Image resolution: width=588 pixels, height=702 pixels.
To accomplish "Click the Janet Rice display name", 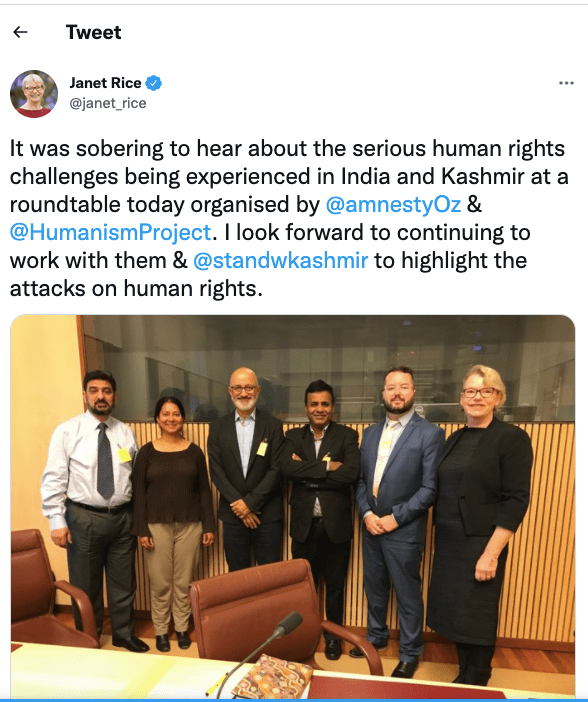I will click(x=105, y=83).
